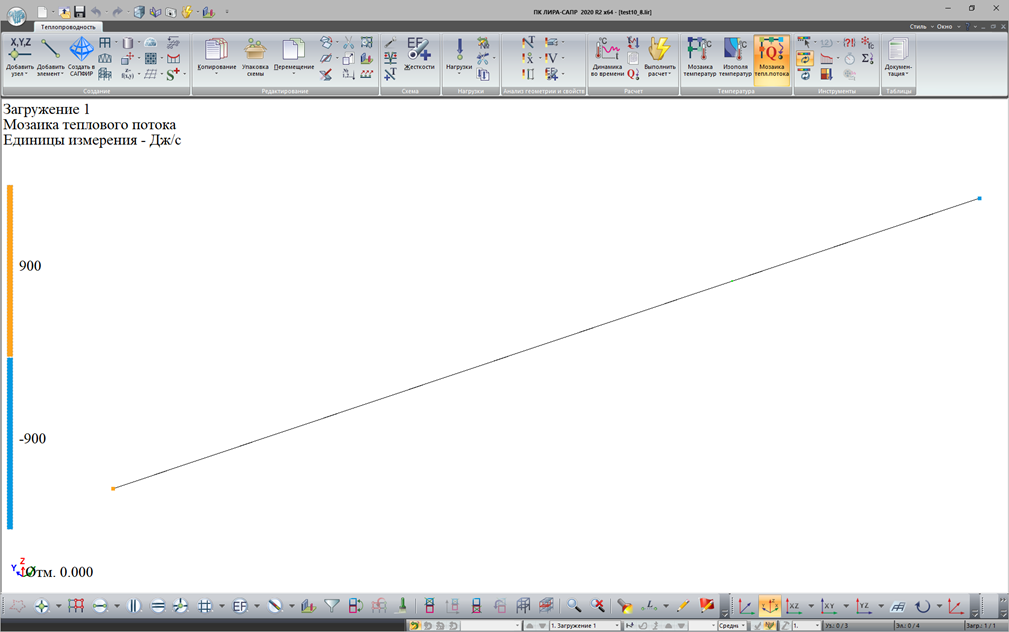Click the save diskette icon
Viewport: 1009px width, 632px height.
(79, 12)
